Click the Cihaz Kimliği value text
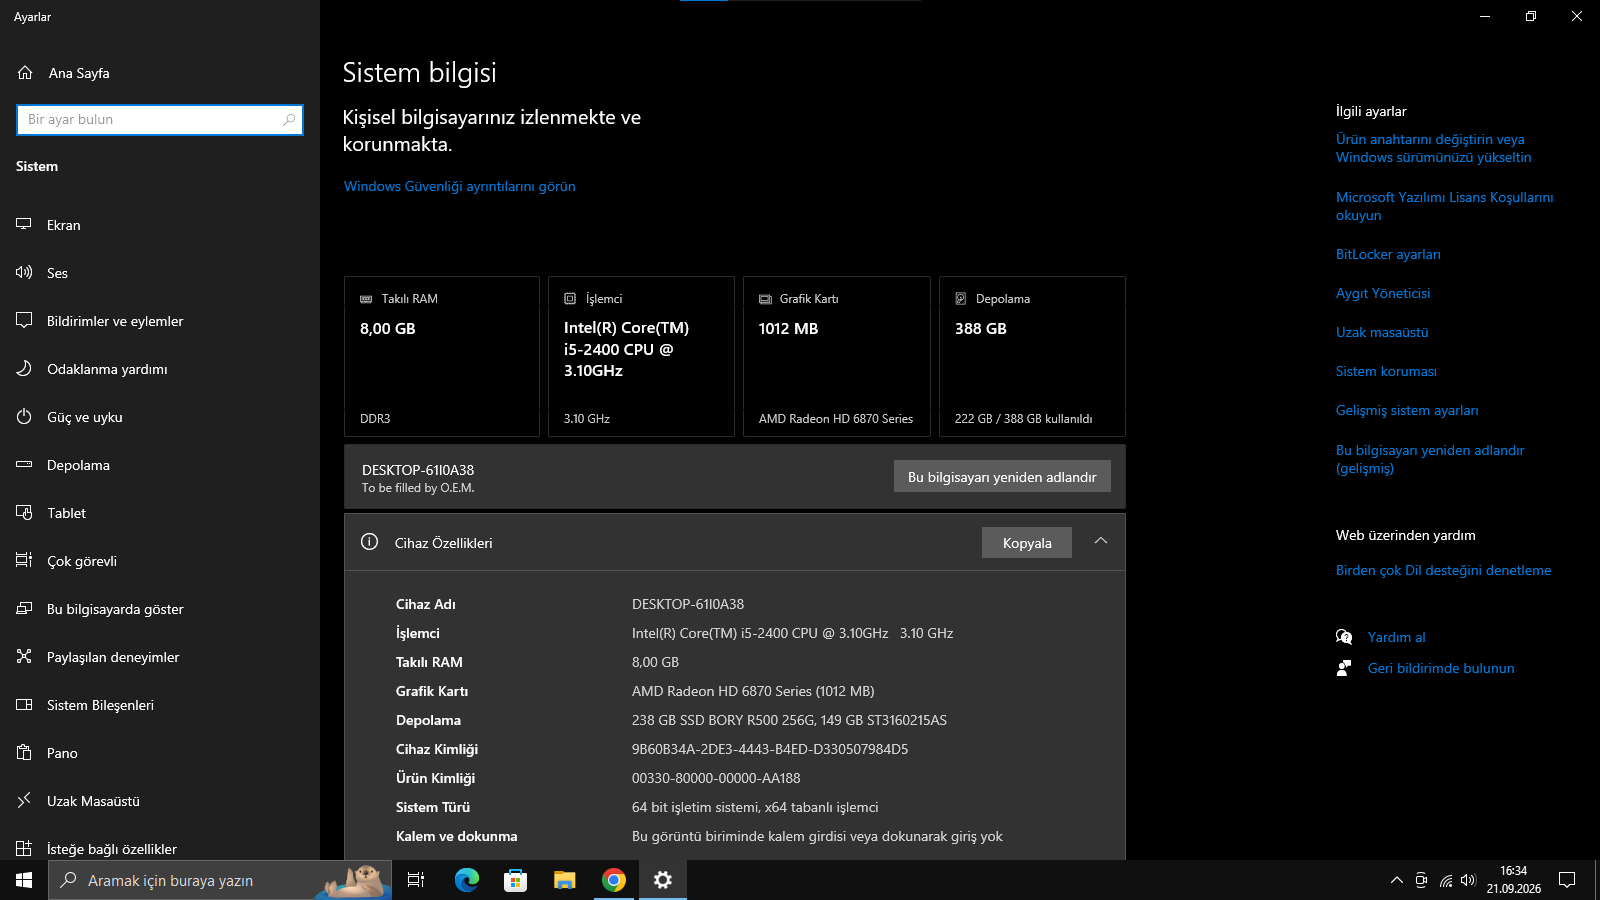The height and width of the screenshot is (900, 1600). (770, 749)
